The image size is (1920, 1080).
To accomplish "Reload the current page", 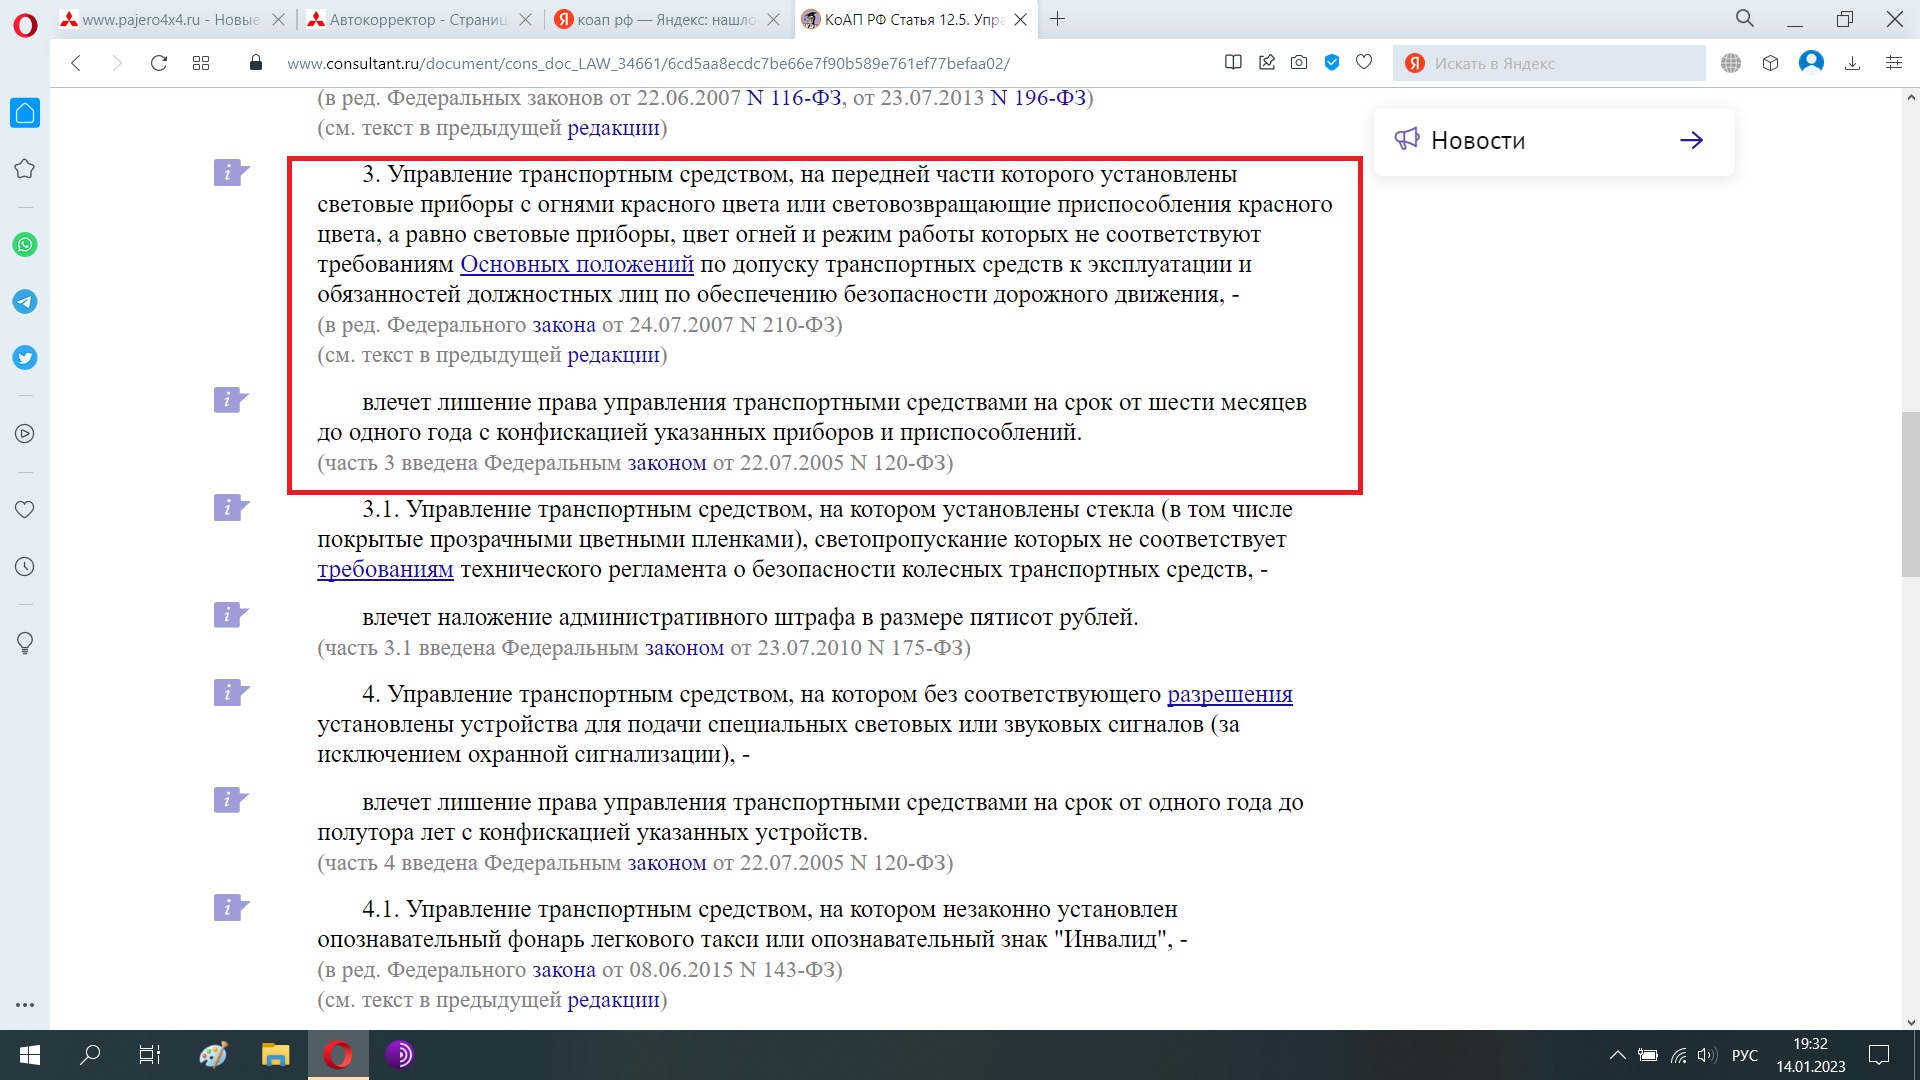I will 158,63.
